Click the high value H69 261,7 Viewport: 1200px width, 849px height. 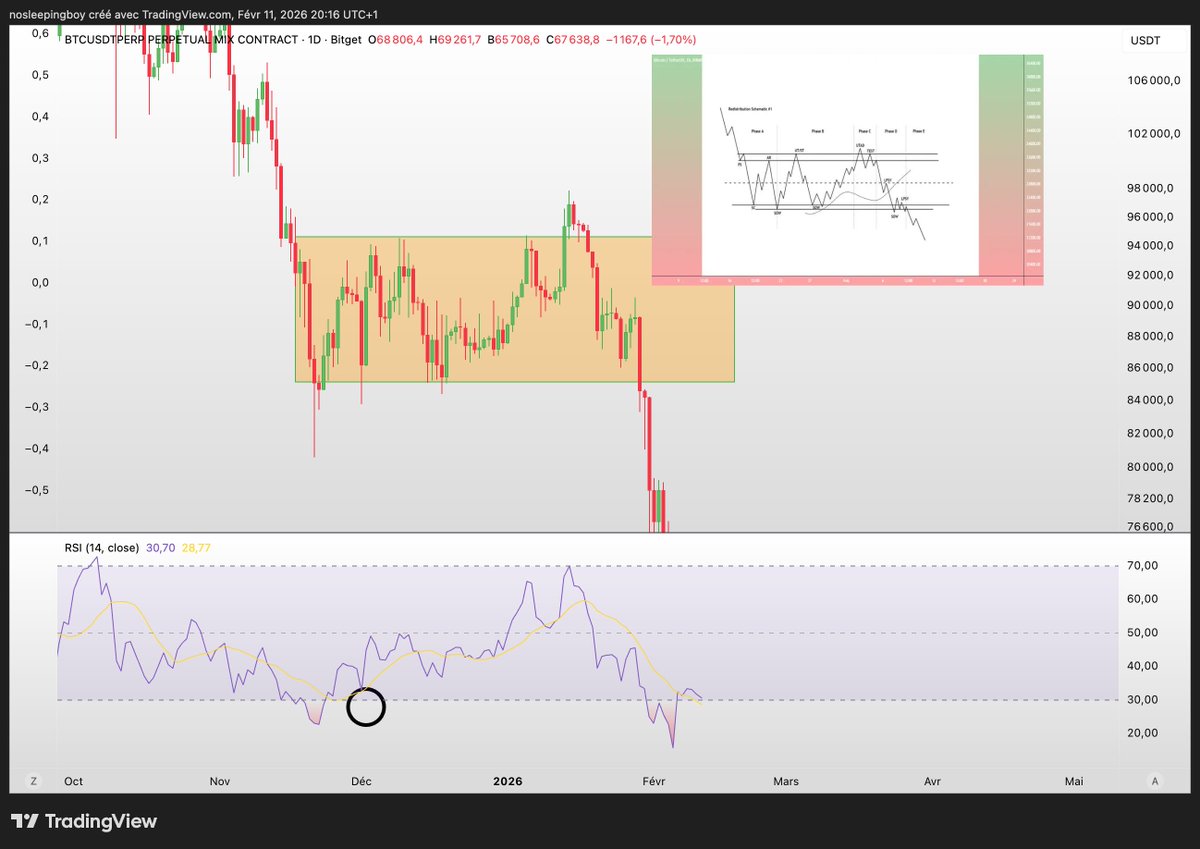tap(456, 39)
